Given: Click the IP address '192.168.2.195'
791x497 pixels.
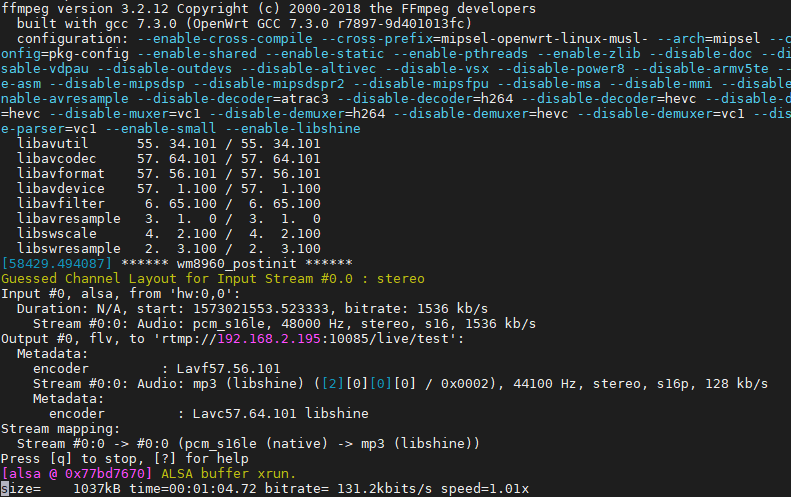Looking at the screenshot, I should tap(269, 339).
